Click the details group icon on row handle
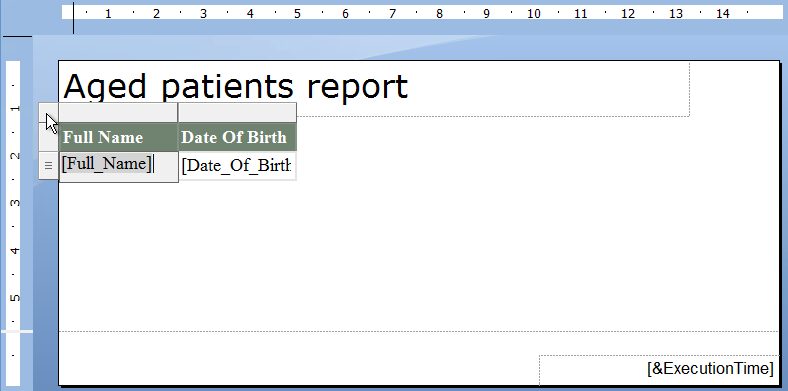Image resolution: width=788 pixels, height=391 pixels. pos(48,165)
